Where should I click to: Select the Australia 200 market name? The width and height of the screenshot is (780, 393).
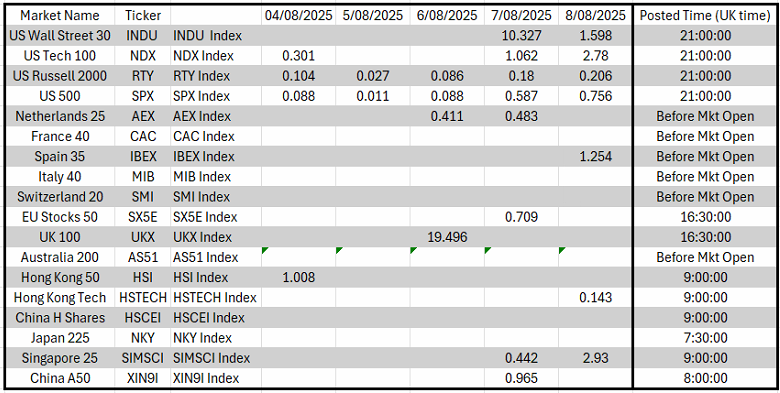click(x=60, y=257)
